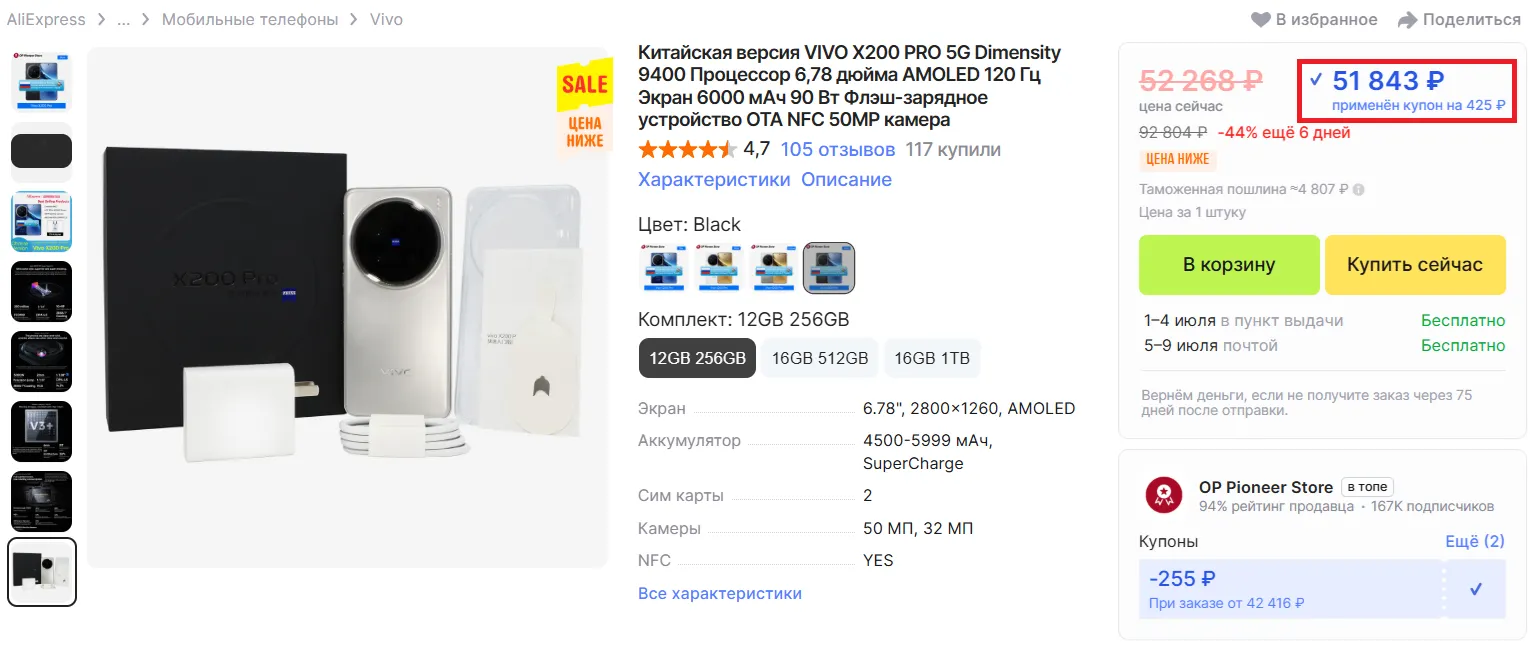
Task: Expand more coupons via Ещё (2)
Action: pyautogui.click(x=1474, y=541)
